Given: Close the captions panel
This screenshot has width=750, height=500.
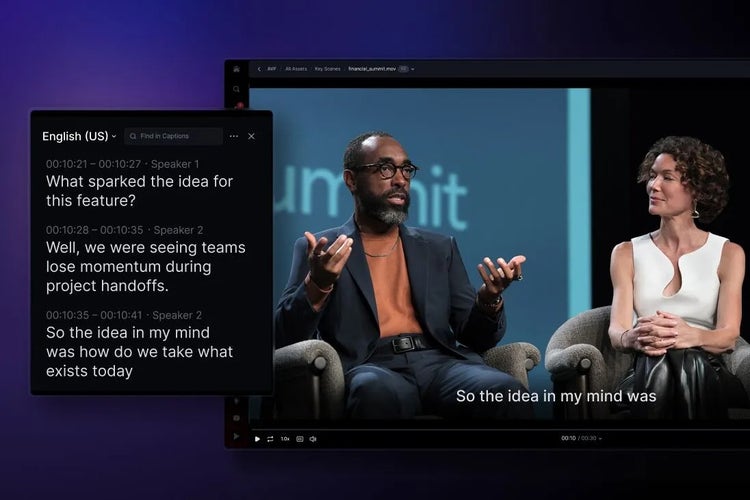Looking at the screenshot, I should point(251,136).
